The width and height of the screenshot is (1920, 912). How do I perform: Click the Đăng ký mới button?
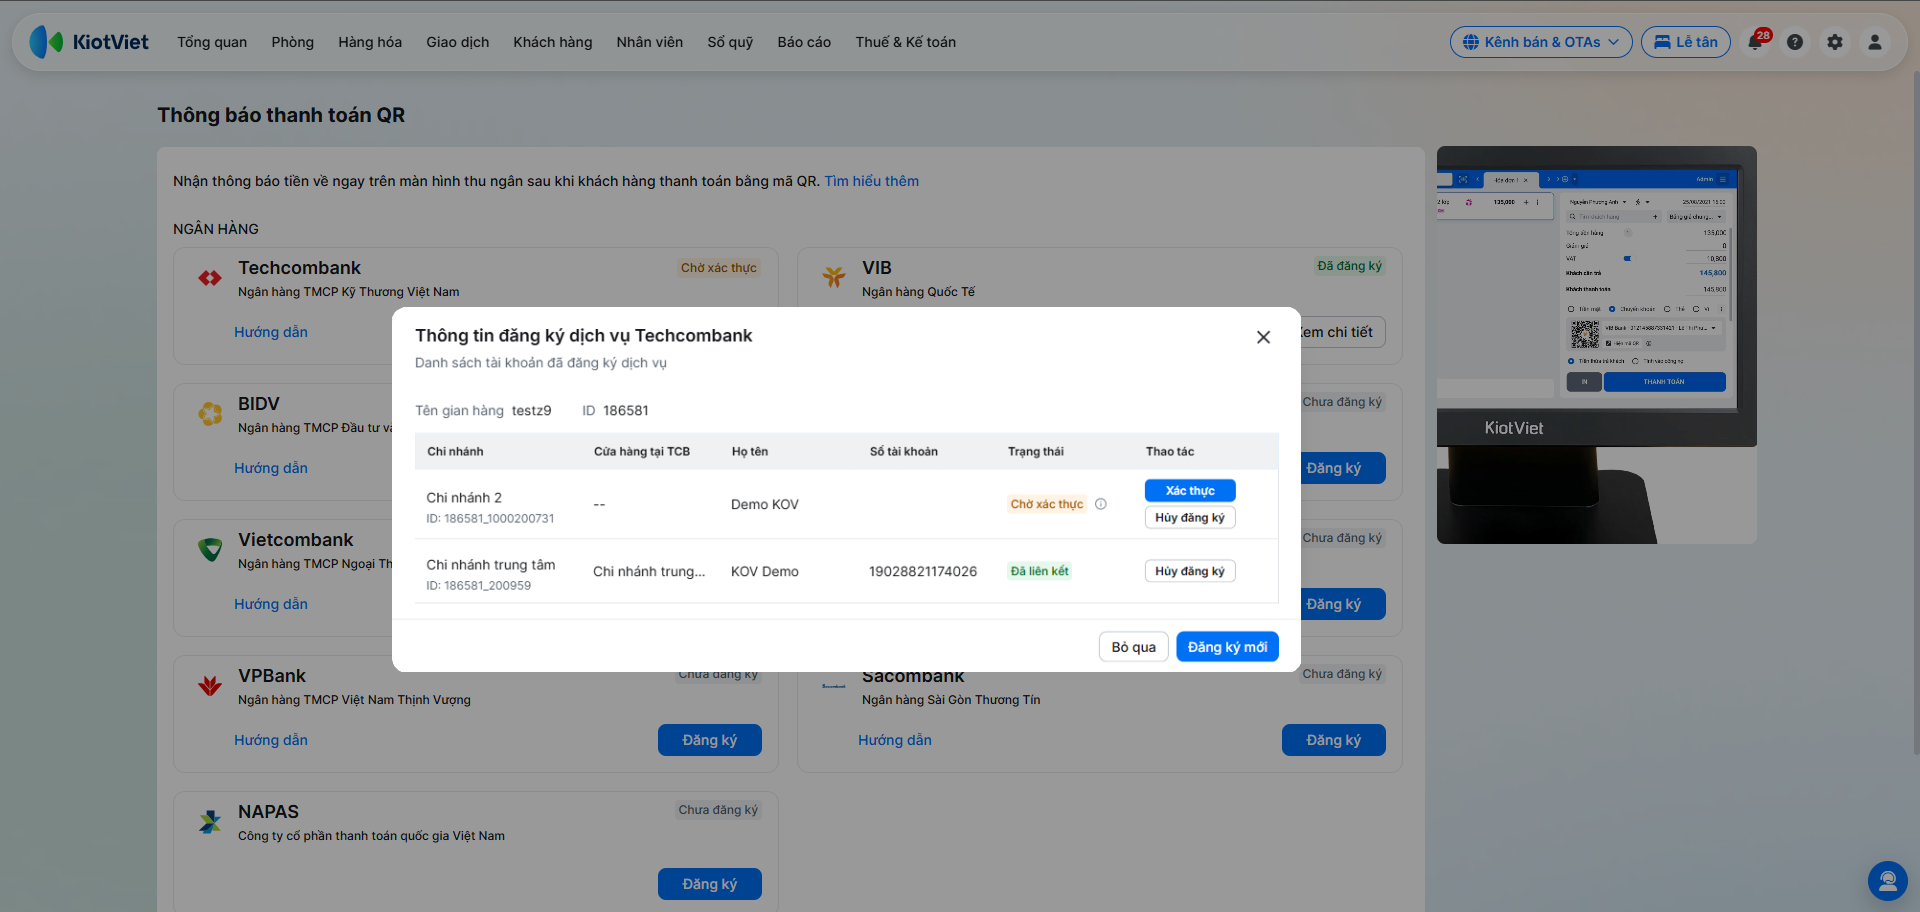[x=1228, y=647]
